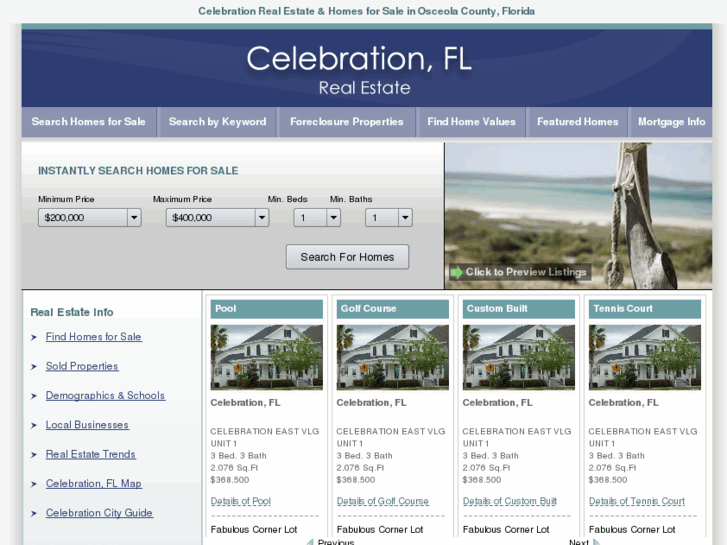The image size is (727, 545).
Task: Click the bullet arrow next to Celebration, FL Map
Action: point(33,484)
